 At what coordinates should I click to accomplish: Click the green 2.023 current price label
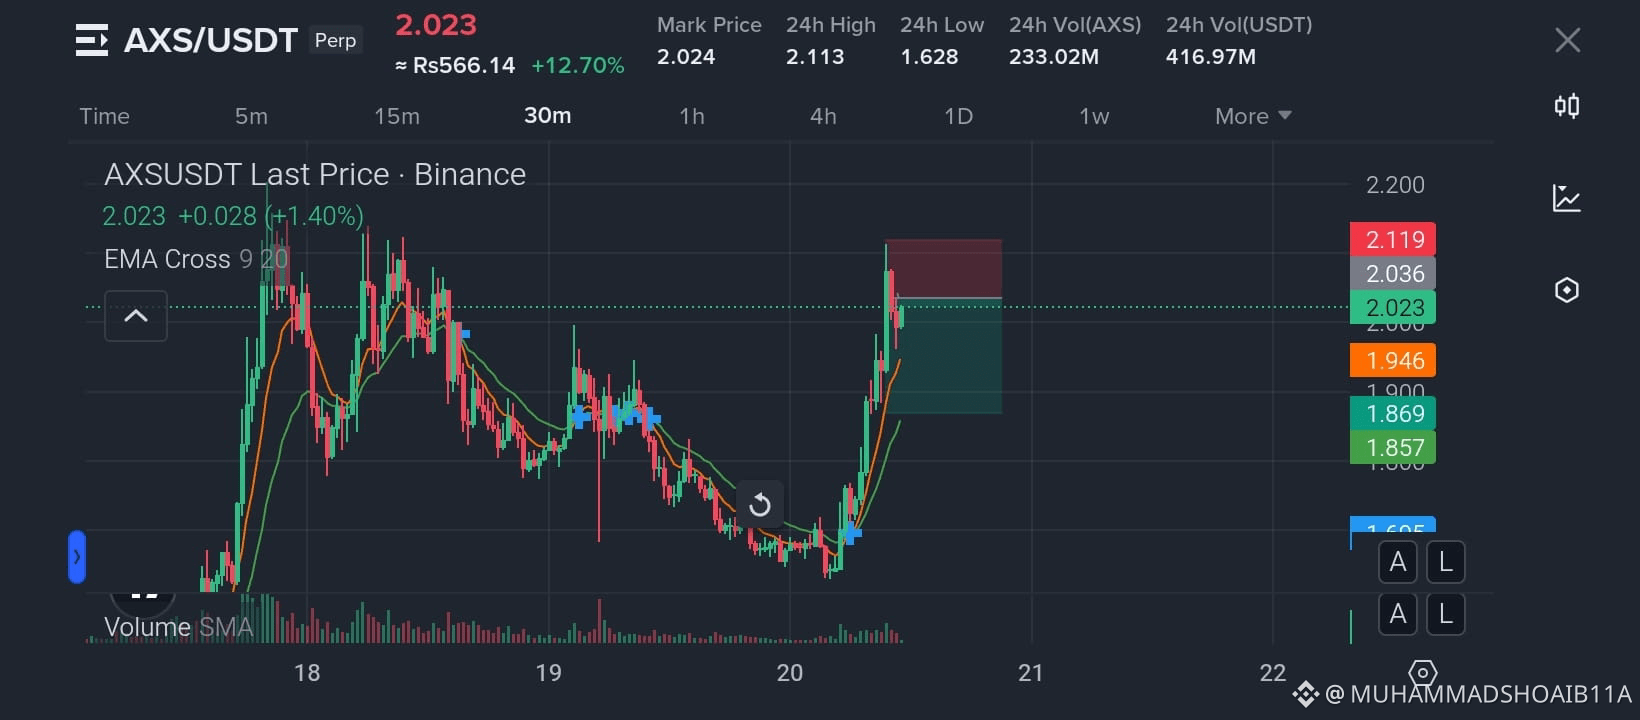click(1393, 308)
